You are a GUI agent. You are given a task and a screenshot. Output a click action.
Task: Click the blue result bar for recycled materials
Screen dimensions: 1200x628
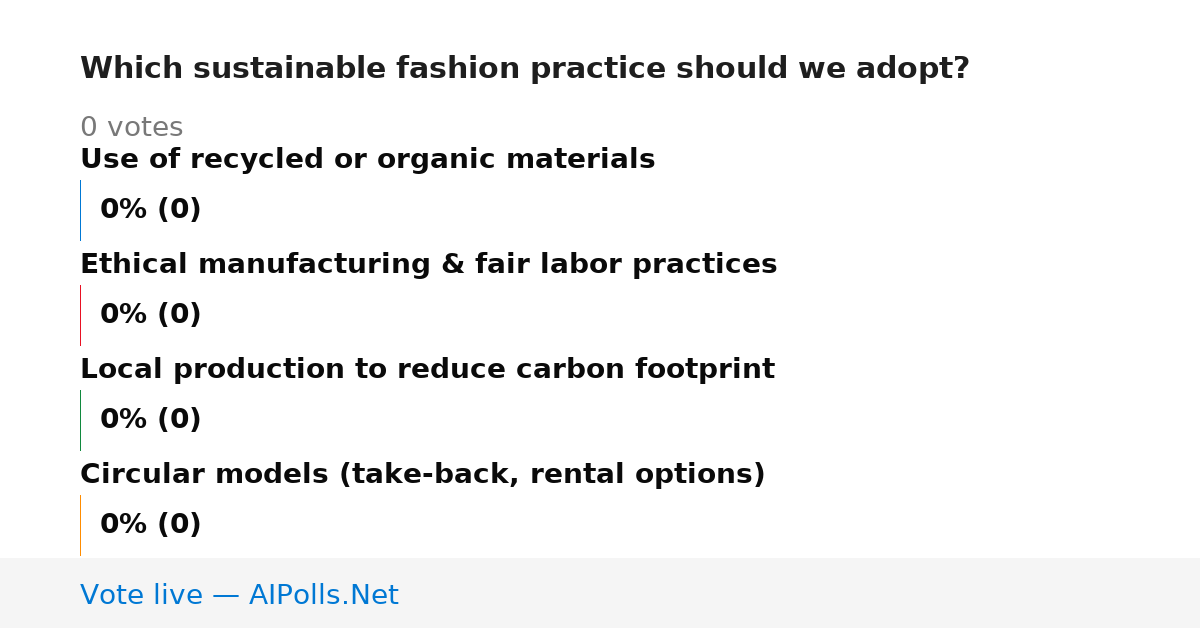(80, 210)
